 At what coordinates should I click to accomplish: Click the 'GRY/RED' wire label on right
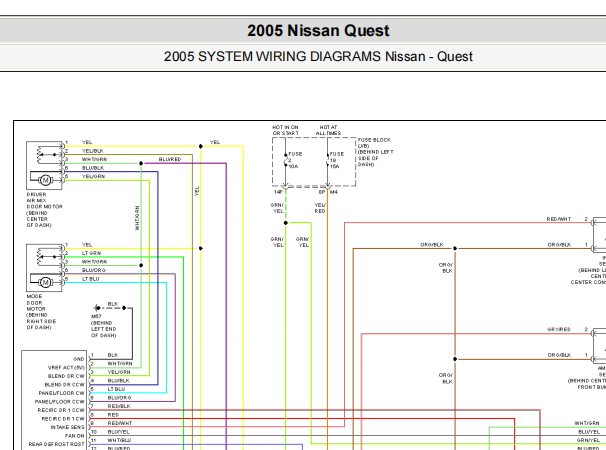pyautogui.click(x=559, y=329)
